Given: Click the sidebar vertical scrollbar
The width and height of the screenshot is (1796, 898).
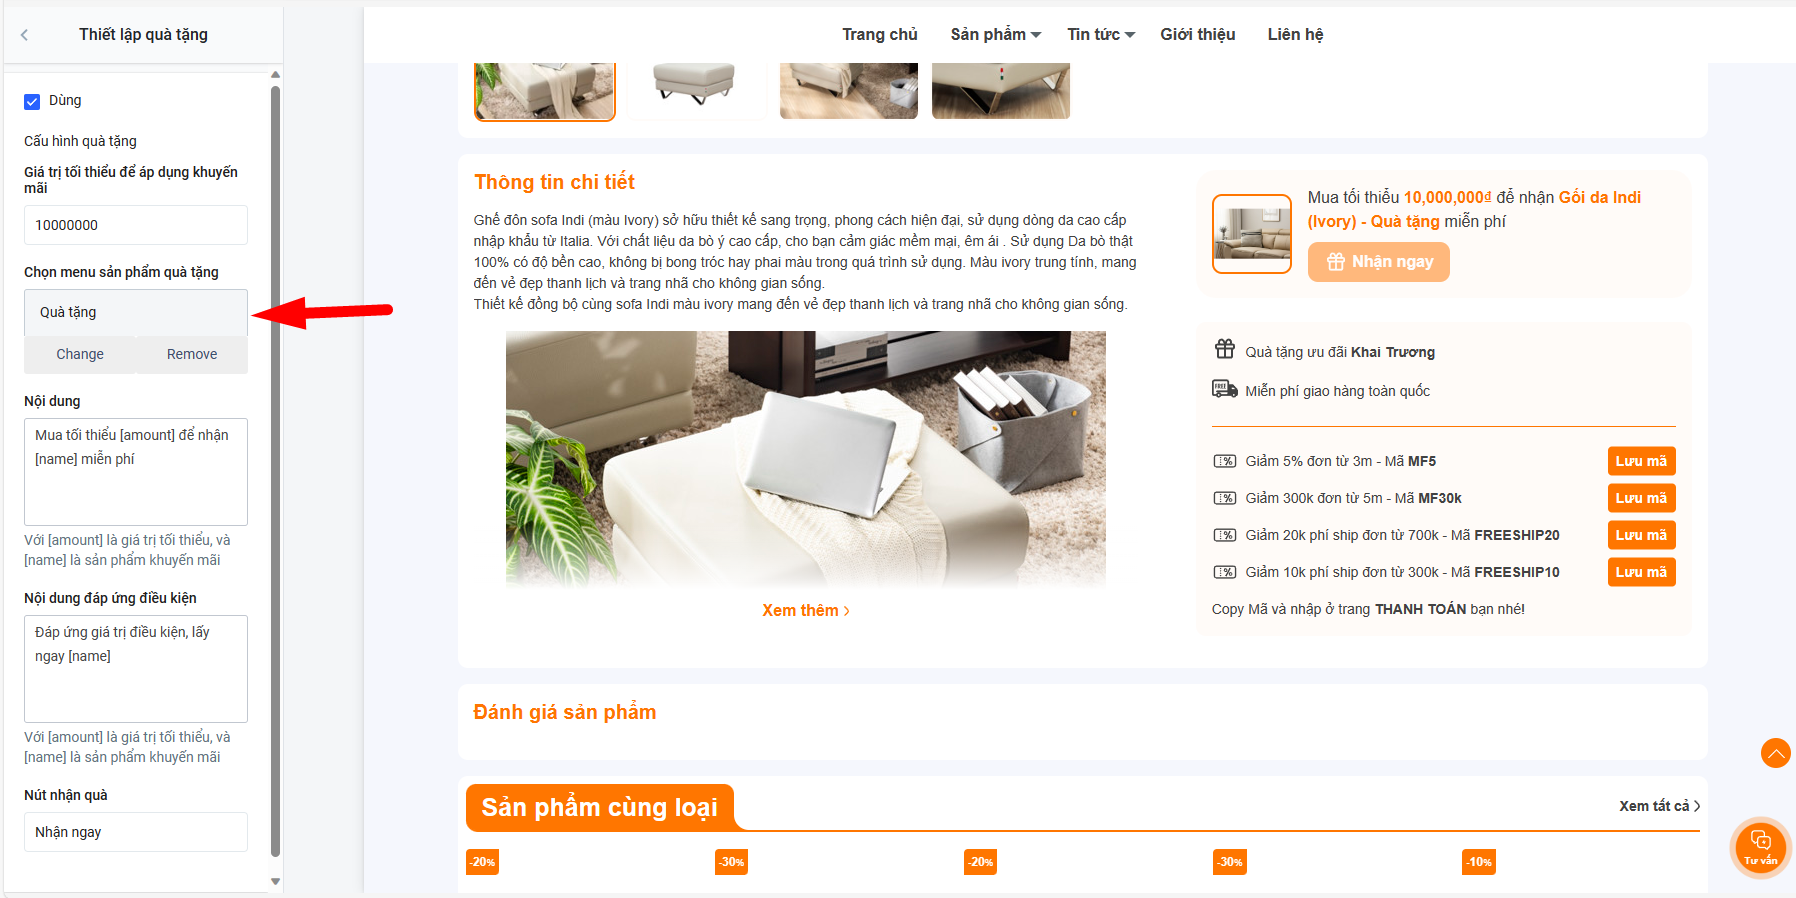Looking at the screenshot, I should [275, 470].
